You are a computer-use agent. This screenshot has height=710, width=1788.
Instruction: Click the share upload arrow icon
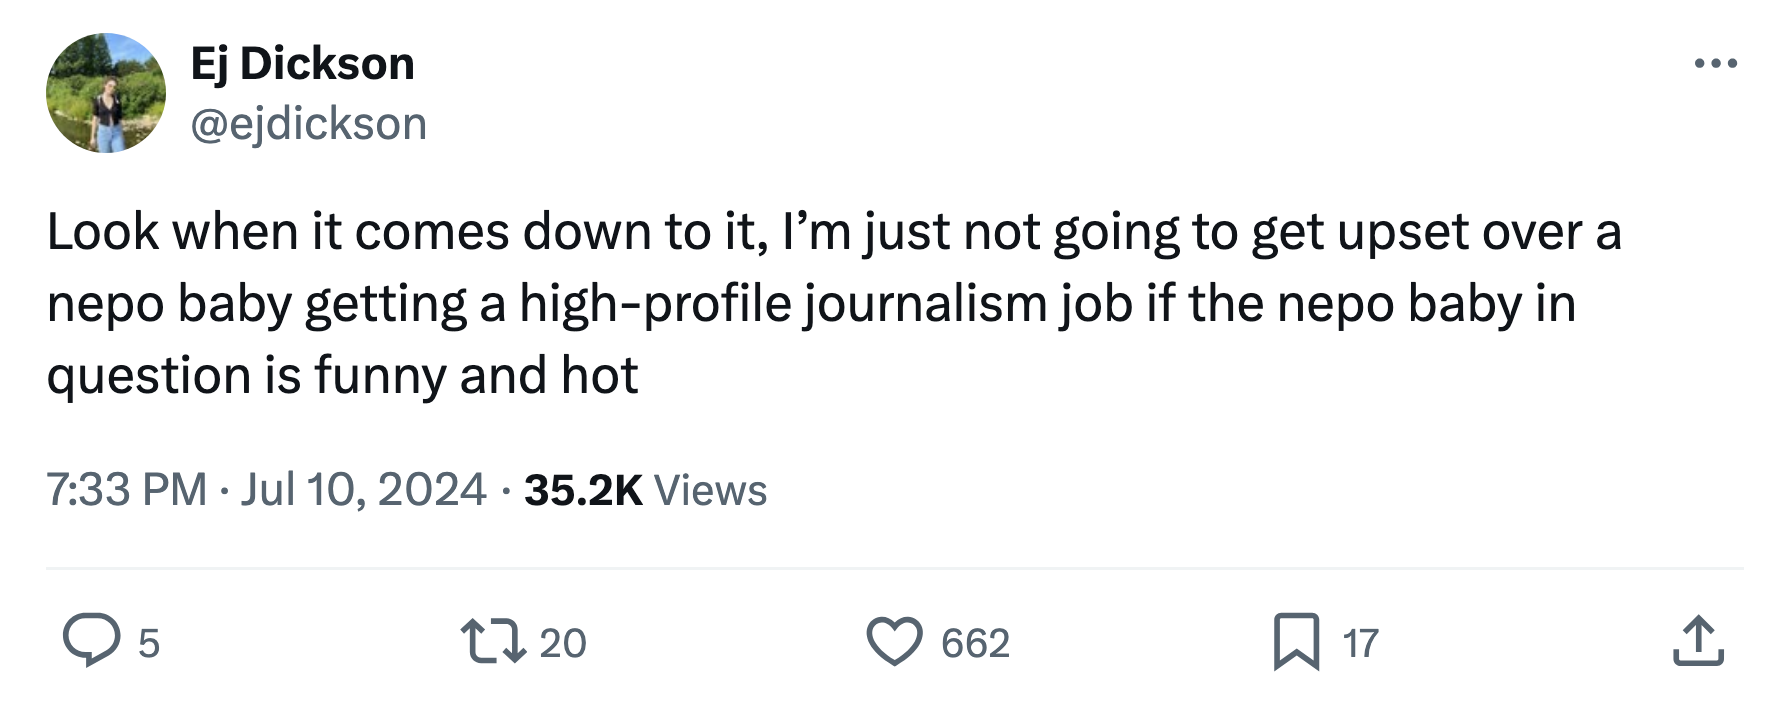click(x=1697, y=642)
